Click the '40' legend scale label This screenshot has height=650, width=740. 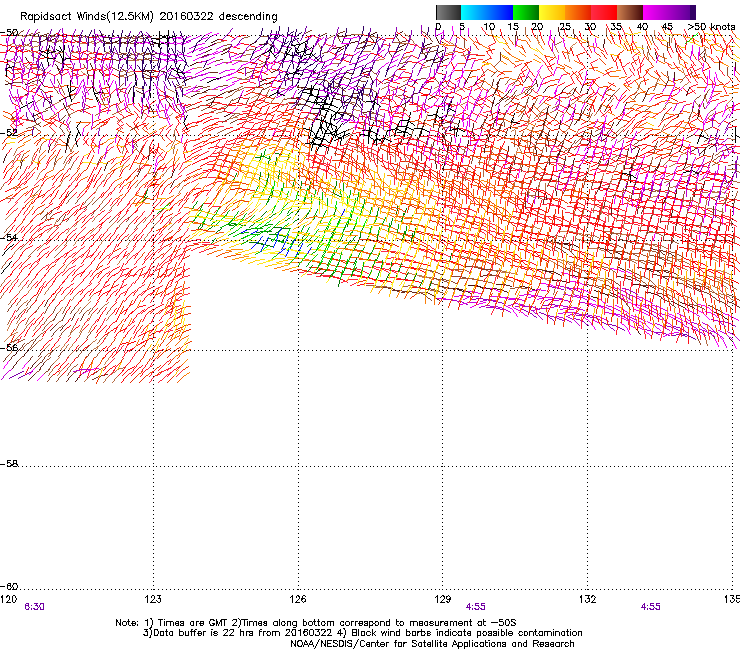coord(642,27)
